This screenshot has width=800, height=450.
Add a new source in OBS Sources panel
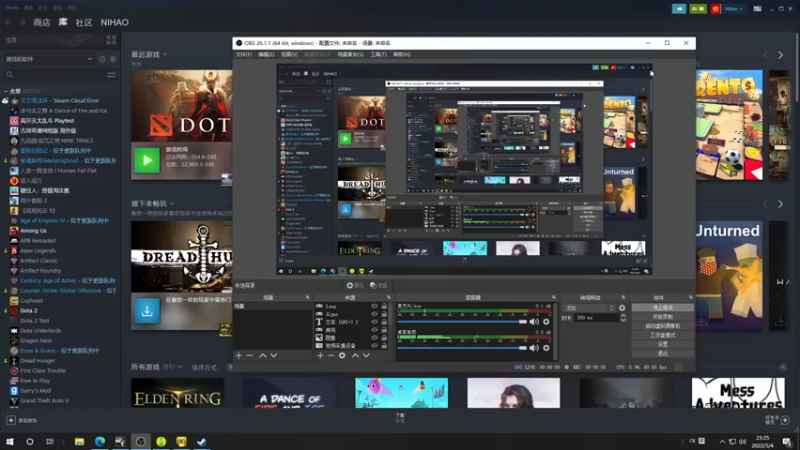tap(320, 355)
